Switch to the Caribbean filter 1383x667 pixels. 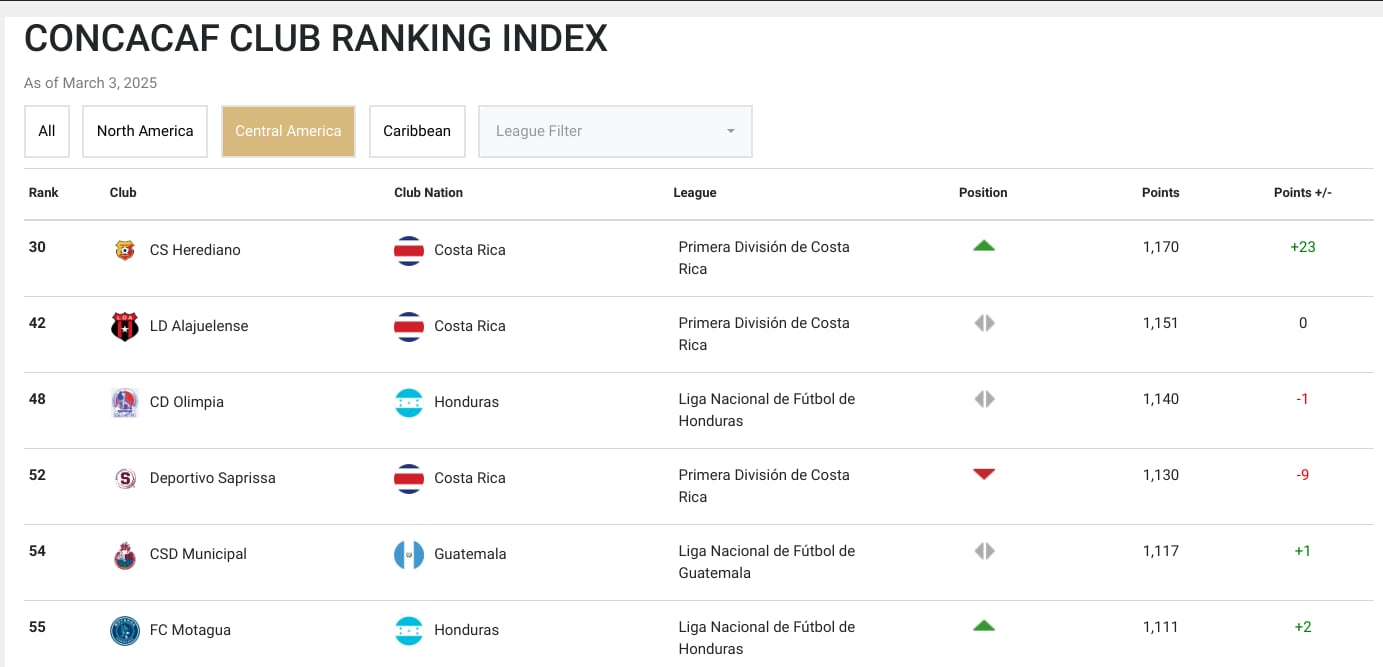(417, 131)
